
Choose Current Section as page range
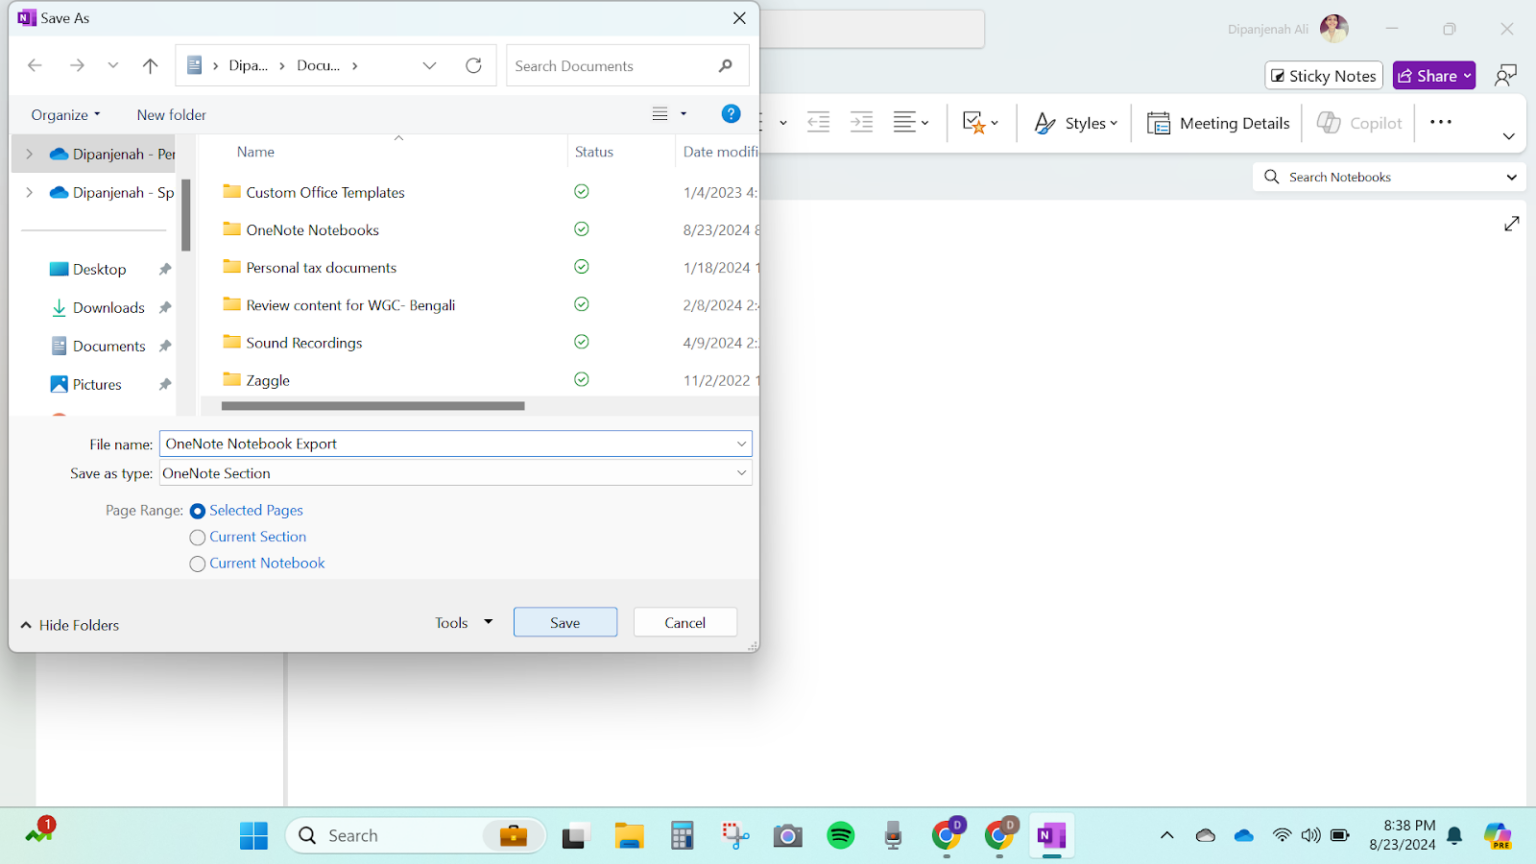(197, 537)
